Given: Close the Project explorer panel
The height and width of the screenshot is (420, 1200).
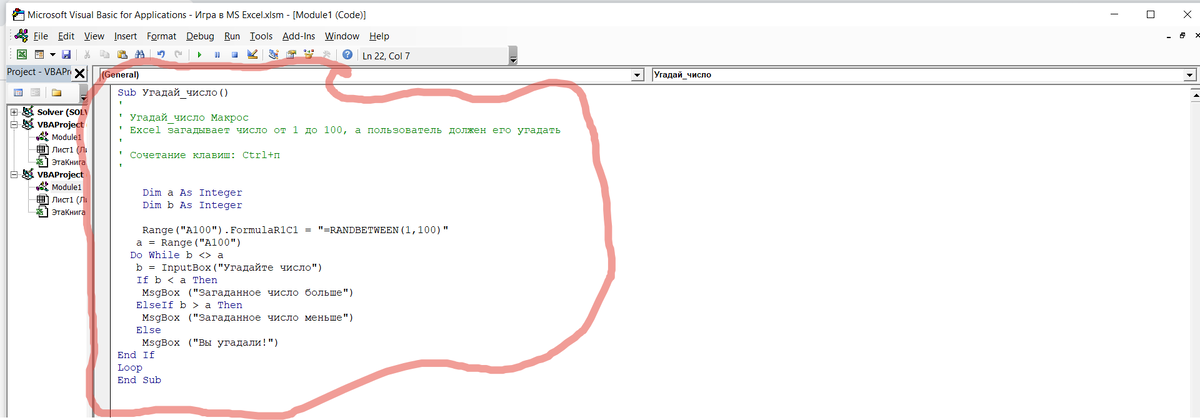Looking at the screenshot, I should coord(80,73).
